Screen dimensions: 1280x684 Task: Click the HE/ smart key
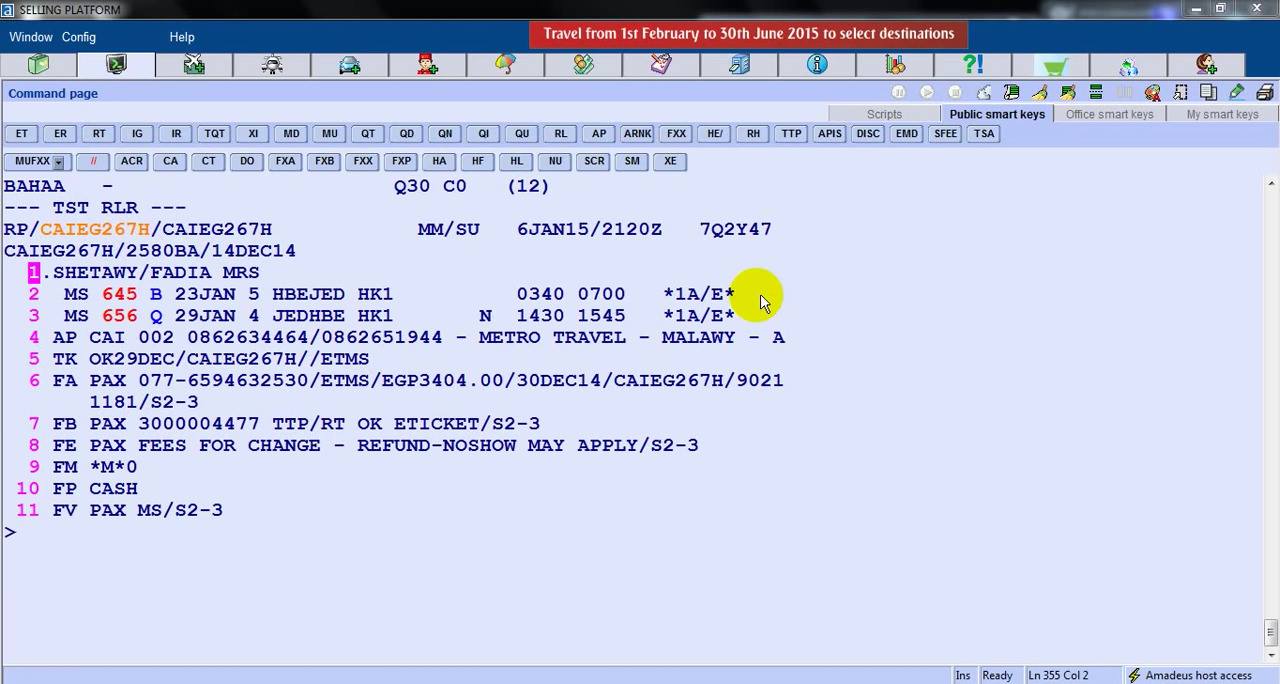[714, 134]
